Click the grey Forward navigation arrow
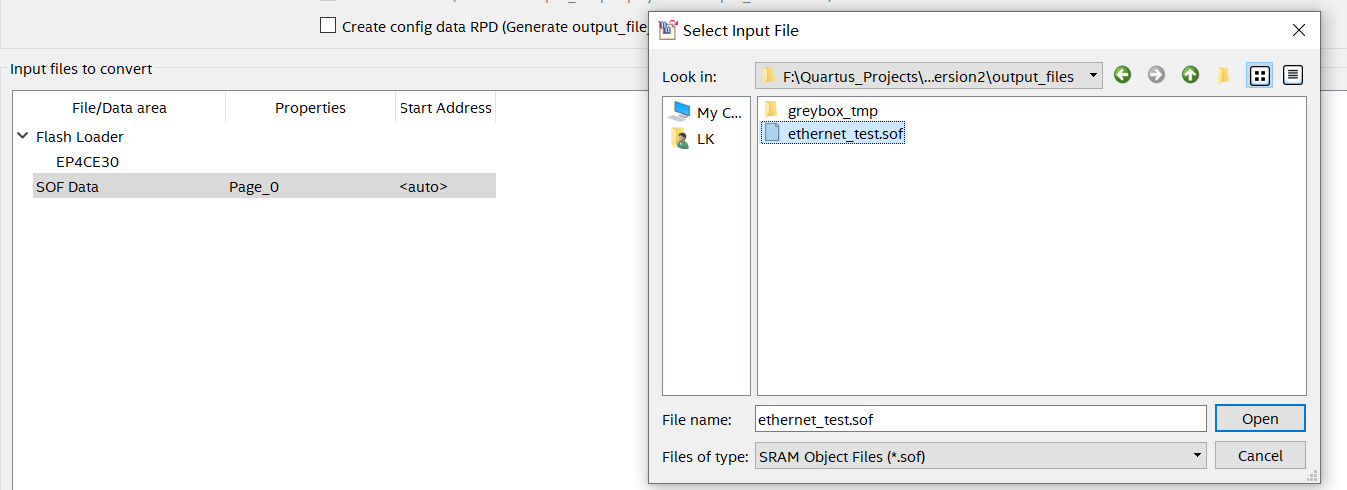Image resolution: width=1347 pixels, height=490 pixels. click(x=1156, y=75)
